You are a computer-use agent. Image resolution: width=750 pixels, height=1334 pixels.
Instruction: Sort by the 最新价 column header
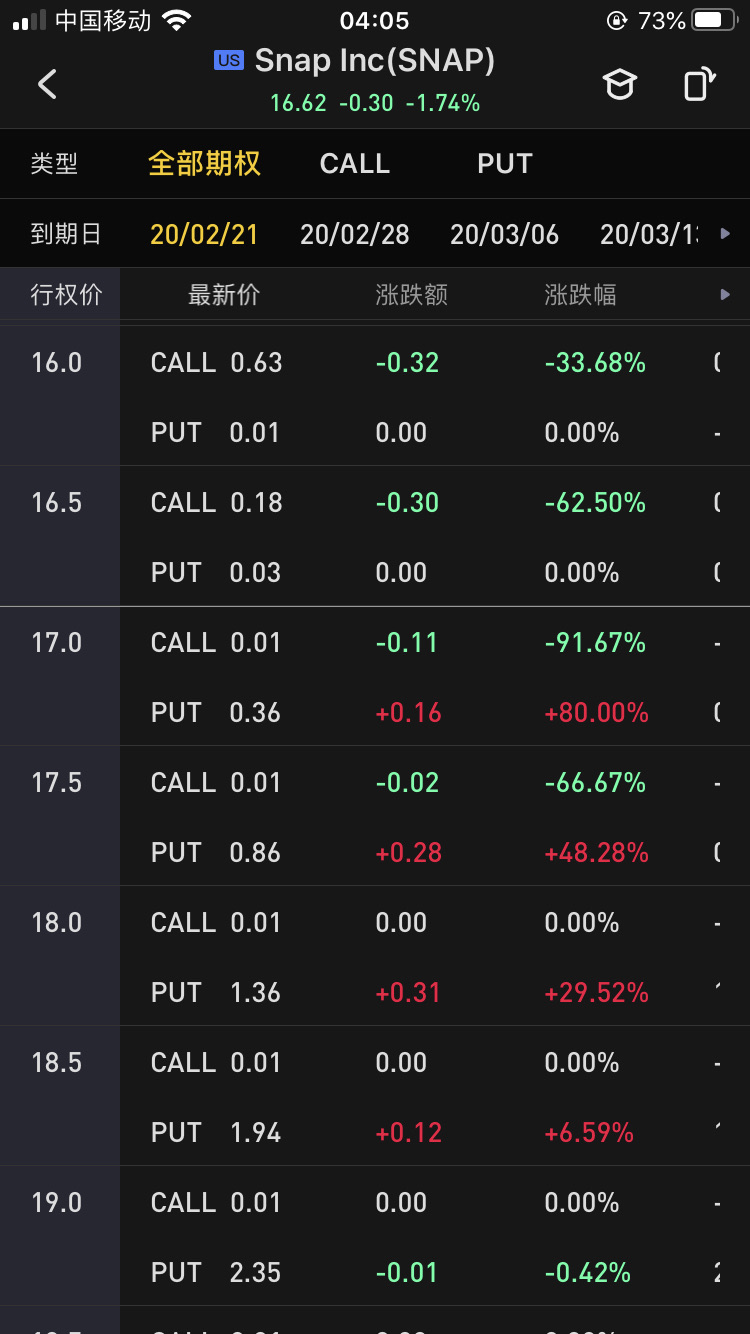pos(224,295)
